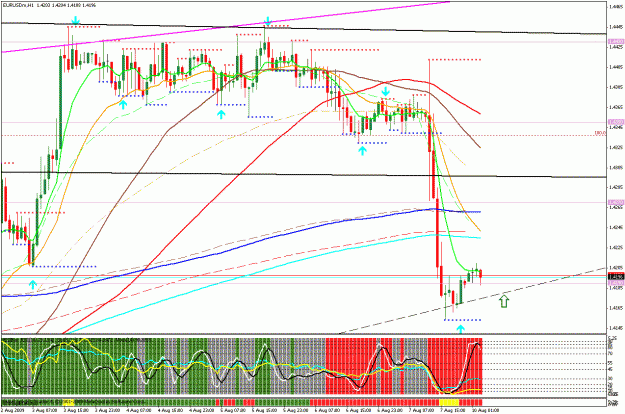Click the EURUSDm,H1 chart title text
Screen dimensions: 625x414
coord(17,6)
